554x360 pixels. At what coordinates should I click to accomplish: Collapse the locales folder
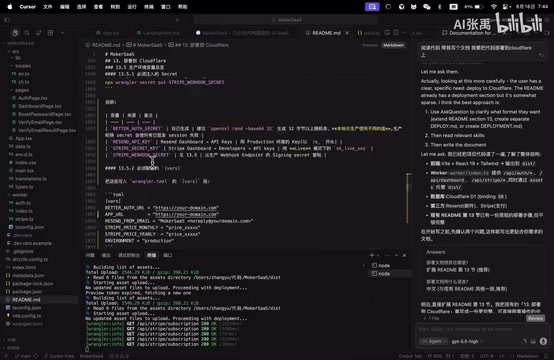(x=23, y=66)
